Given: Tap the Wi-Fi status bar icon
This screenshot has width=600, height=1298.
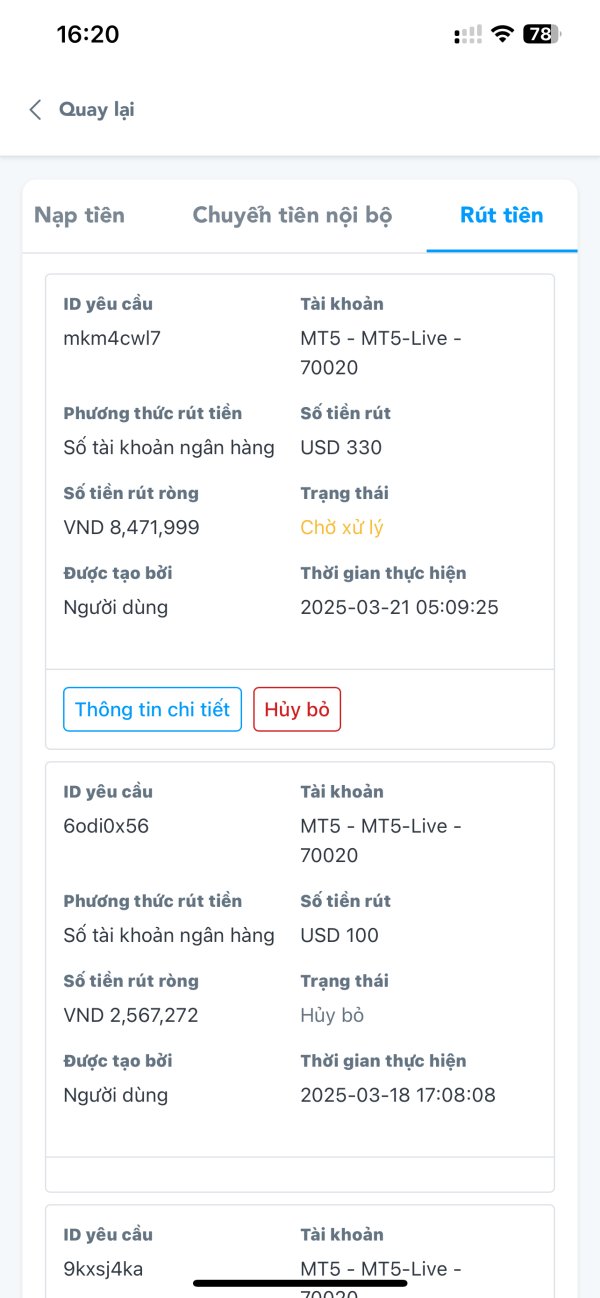Looking at the screenshot, I should 501,34.
